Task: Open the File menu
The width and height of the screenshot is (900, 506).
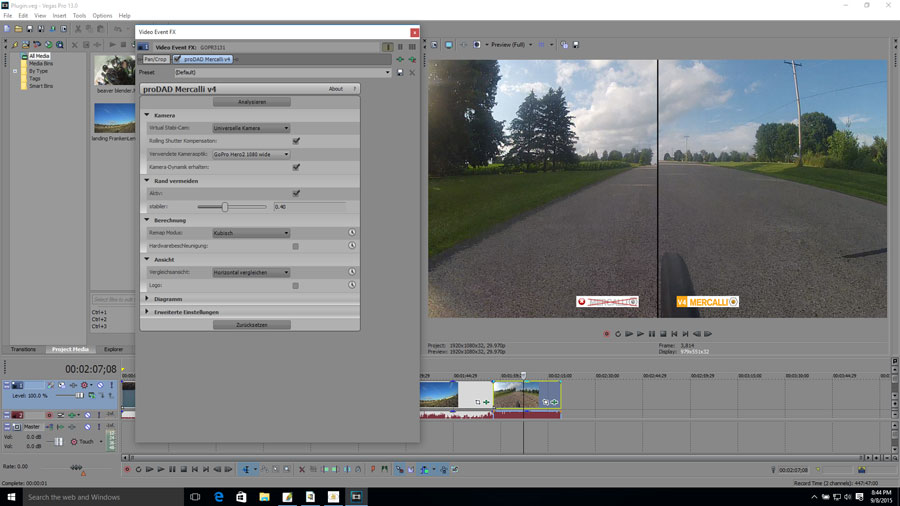Action: (7, 15)
